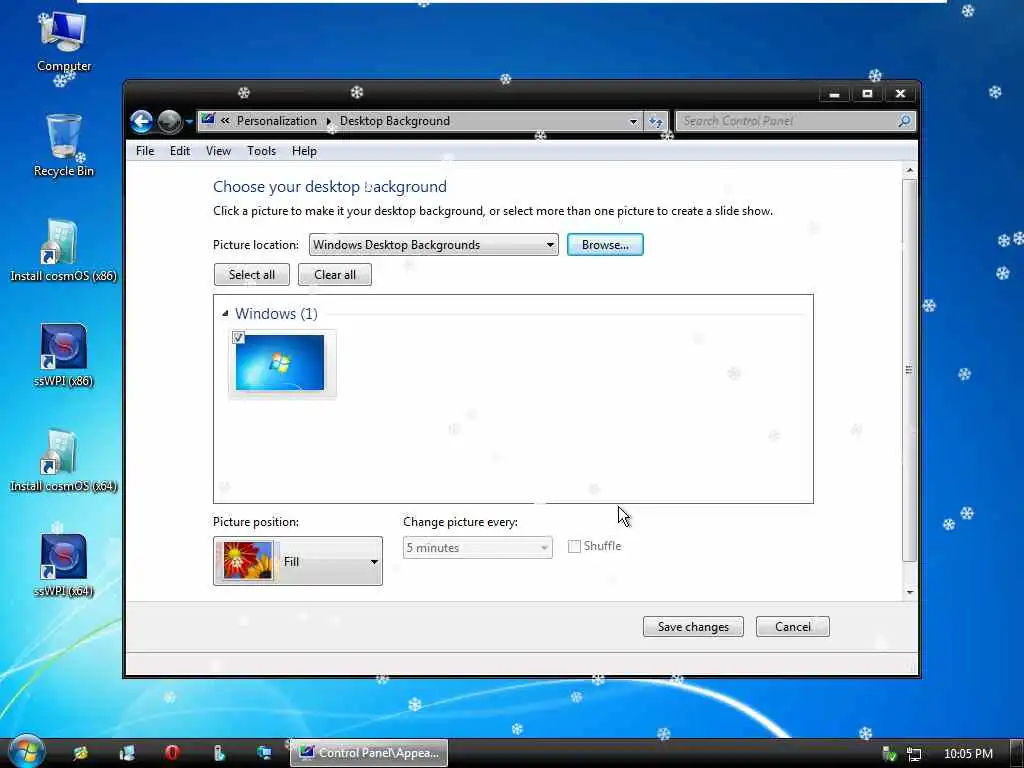Open the recent pages dropdown arrow

pos(189,121)
